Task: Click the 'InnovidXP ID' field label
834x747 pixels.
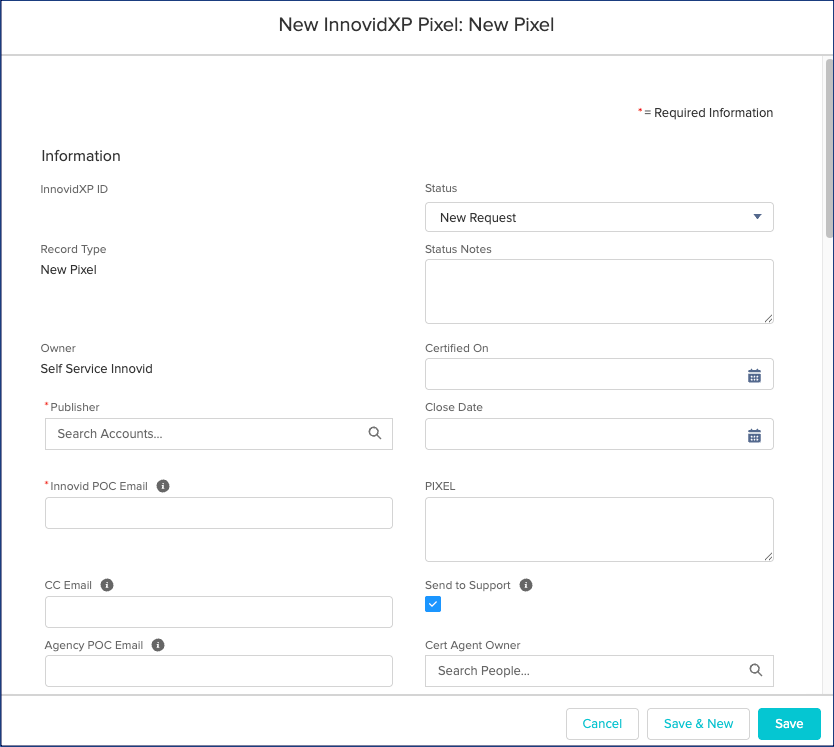Action: click(74, 189)
